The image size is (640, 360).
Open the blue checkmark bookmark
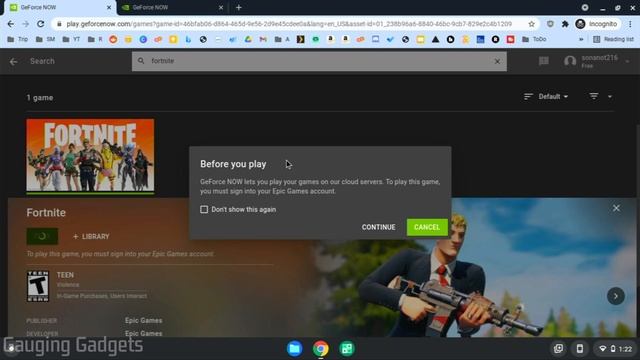390,39
